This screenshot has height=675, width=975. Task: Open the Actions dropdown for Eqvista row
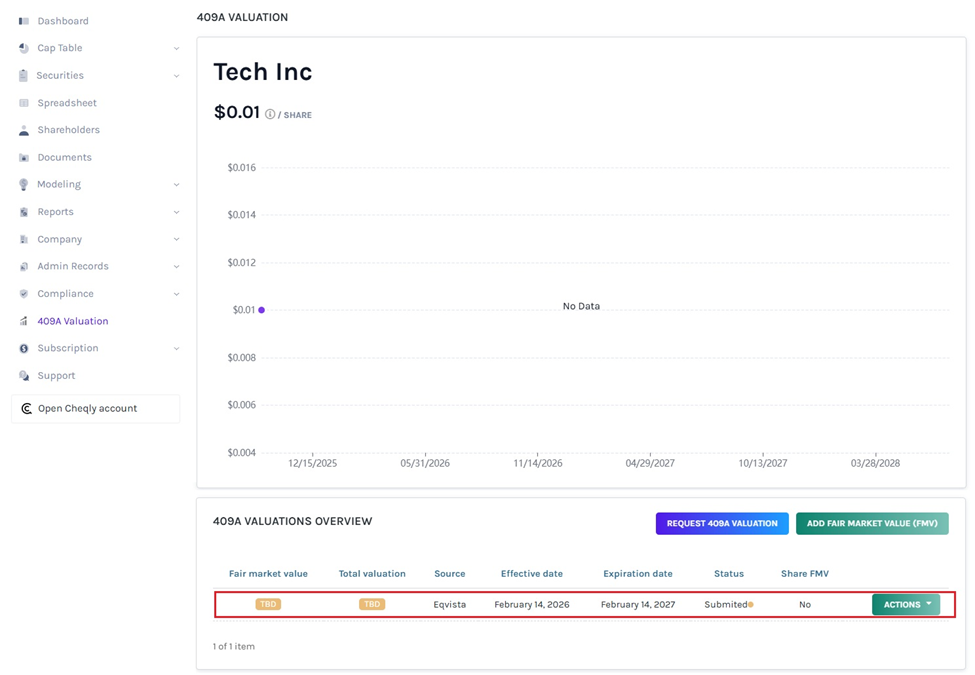(905, 605)
